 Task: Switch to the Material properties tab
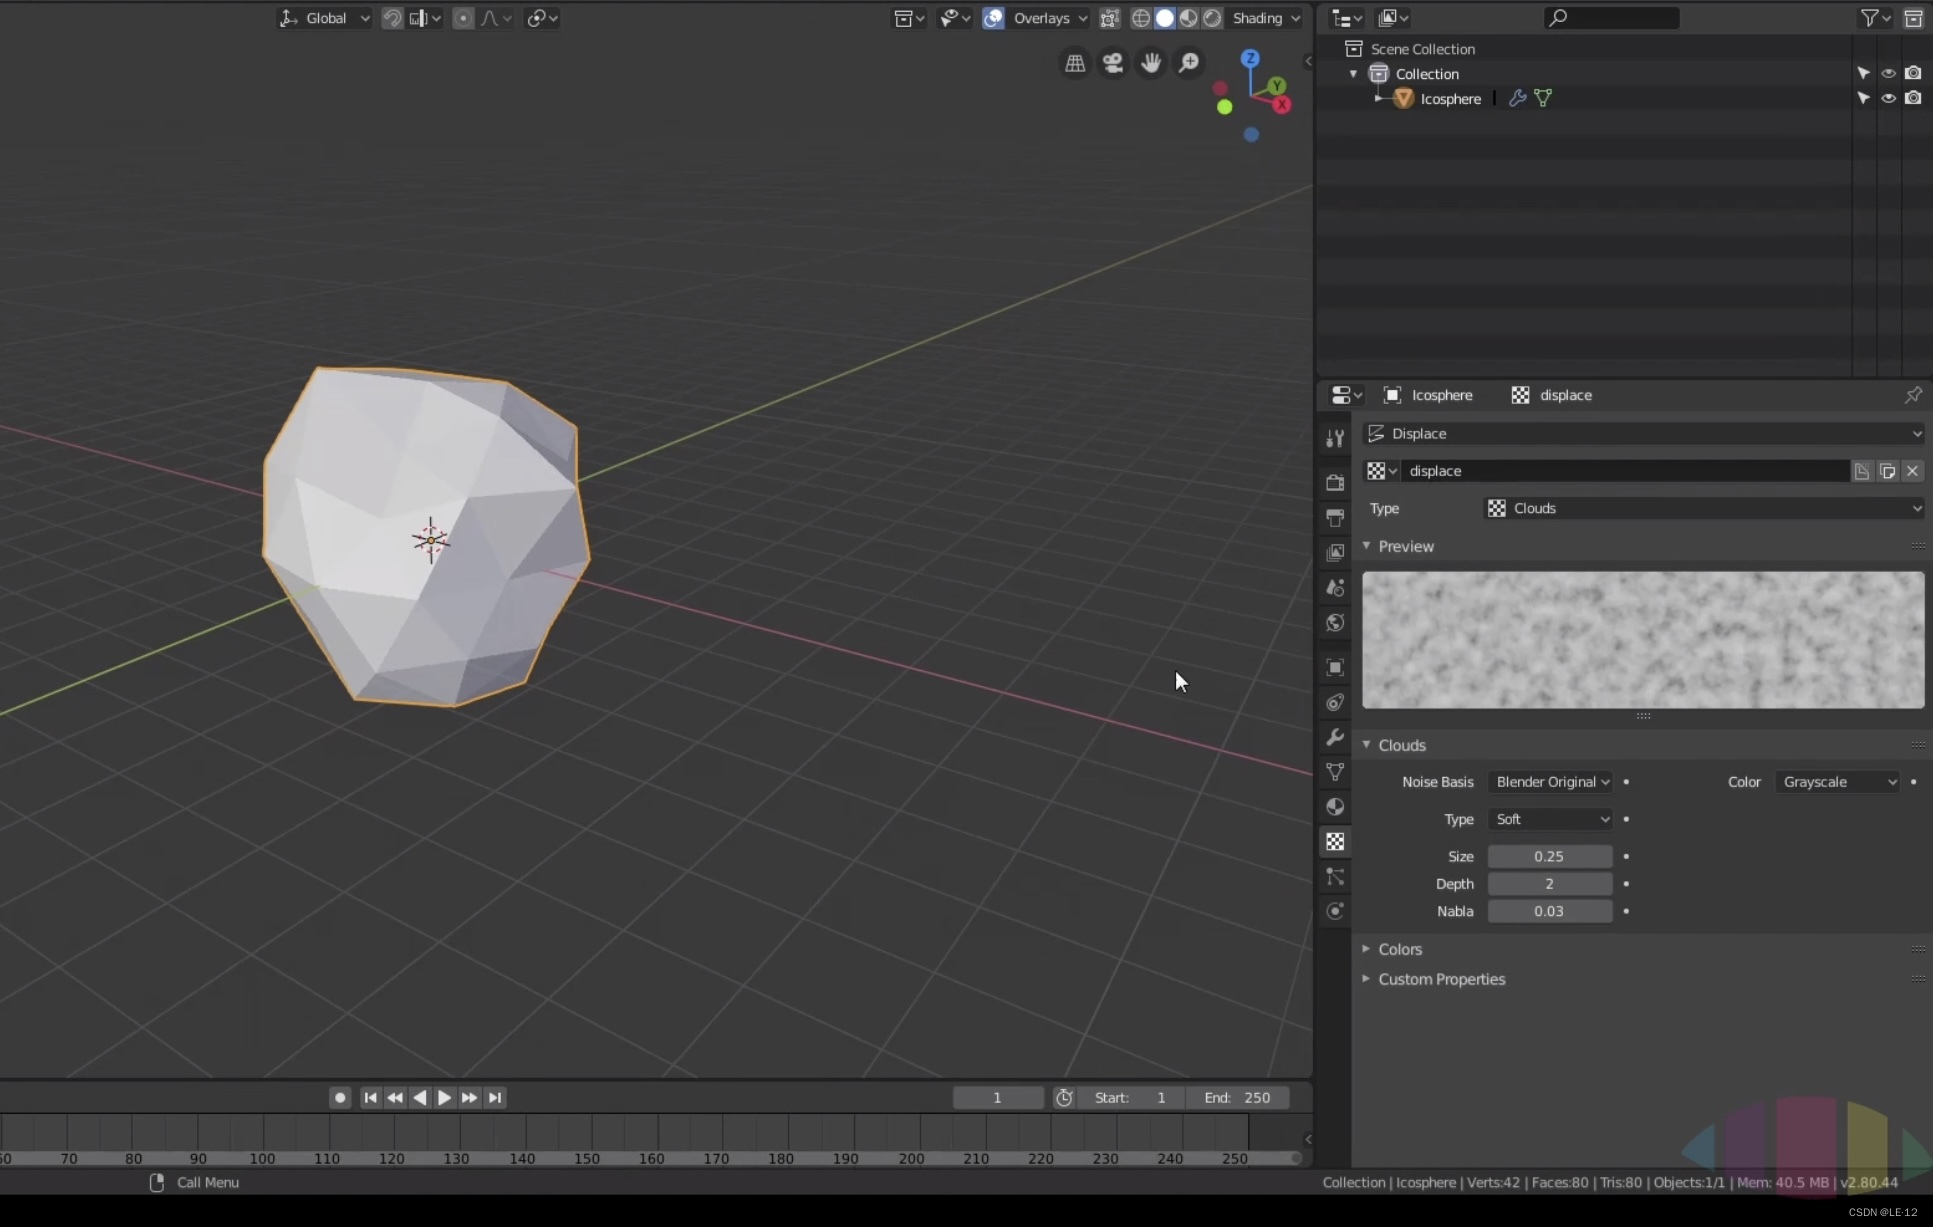click(1335, 807)
